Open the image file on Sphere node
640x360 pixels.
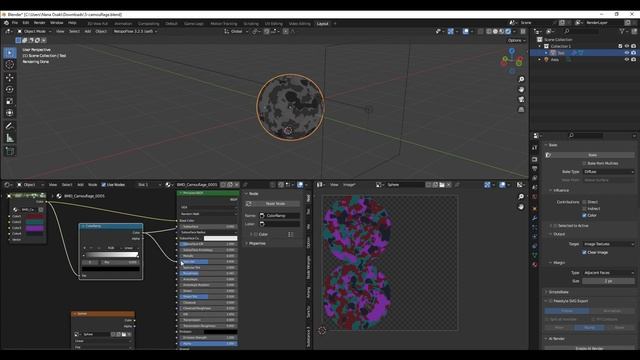tap(124, 334)
